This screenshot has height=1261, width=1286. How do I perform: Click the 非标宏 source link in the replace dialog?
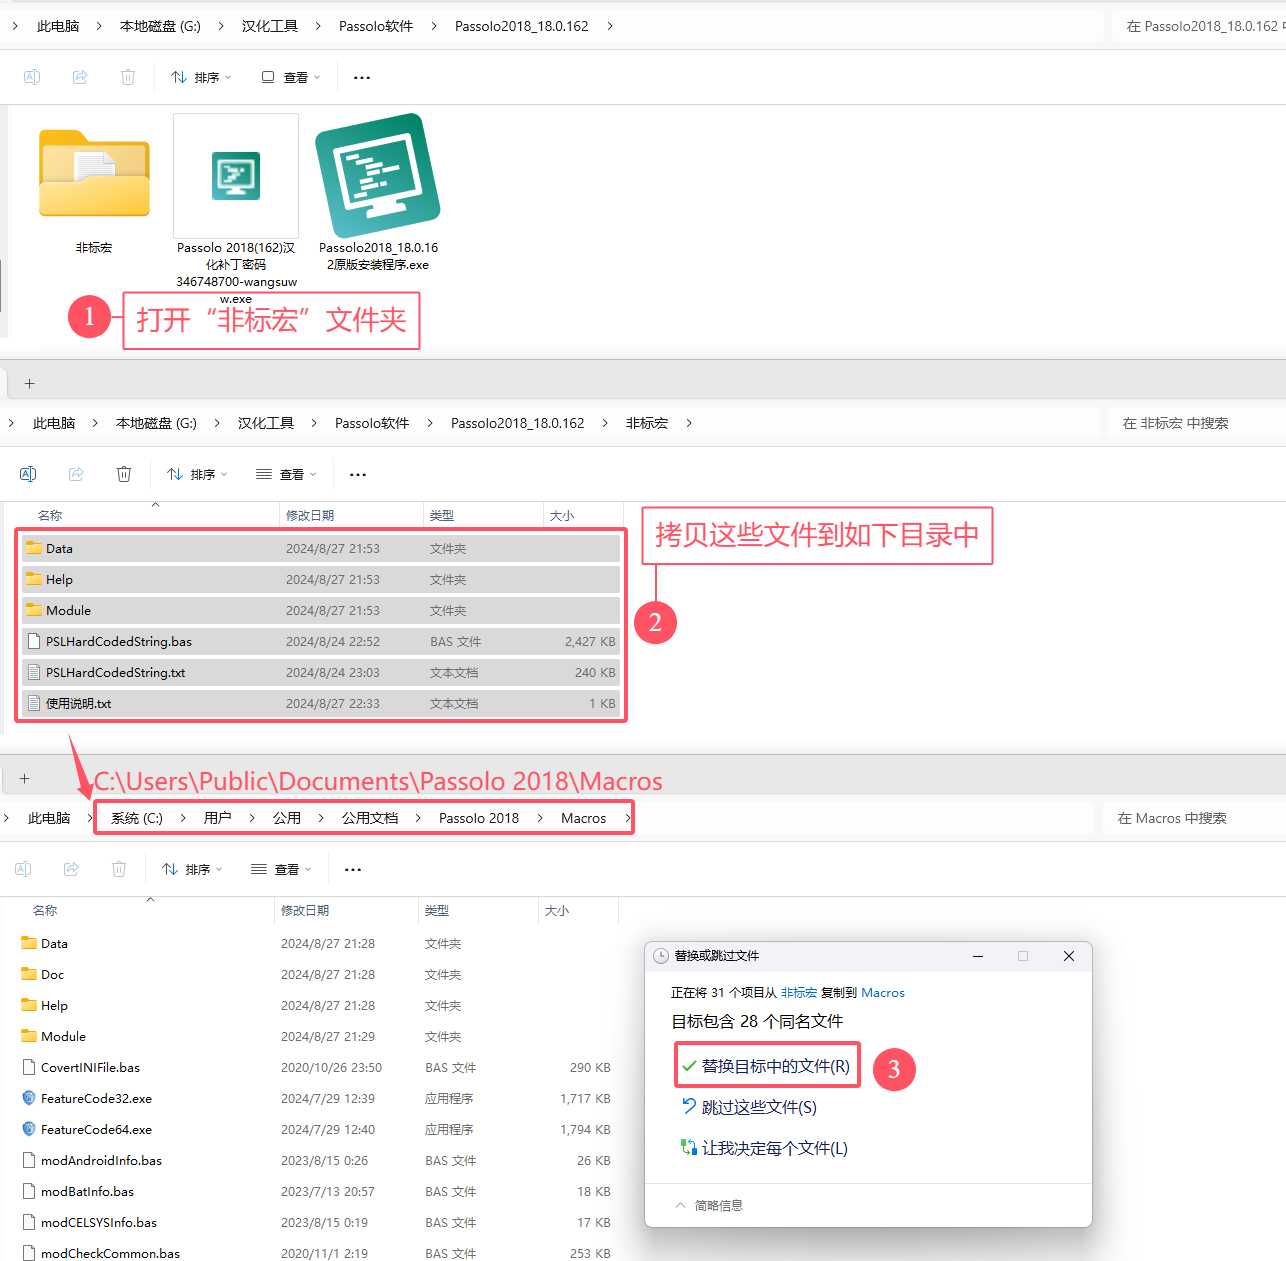point(798,993)
